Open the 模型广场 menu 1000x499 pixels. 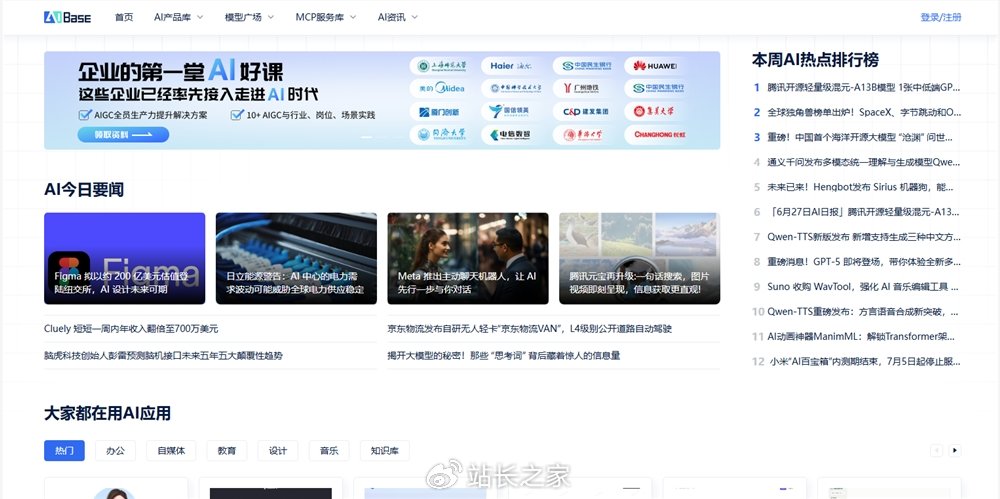tap(243, 17)
